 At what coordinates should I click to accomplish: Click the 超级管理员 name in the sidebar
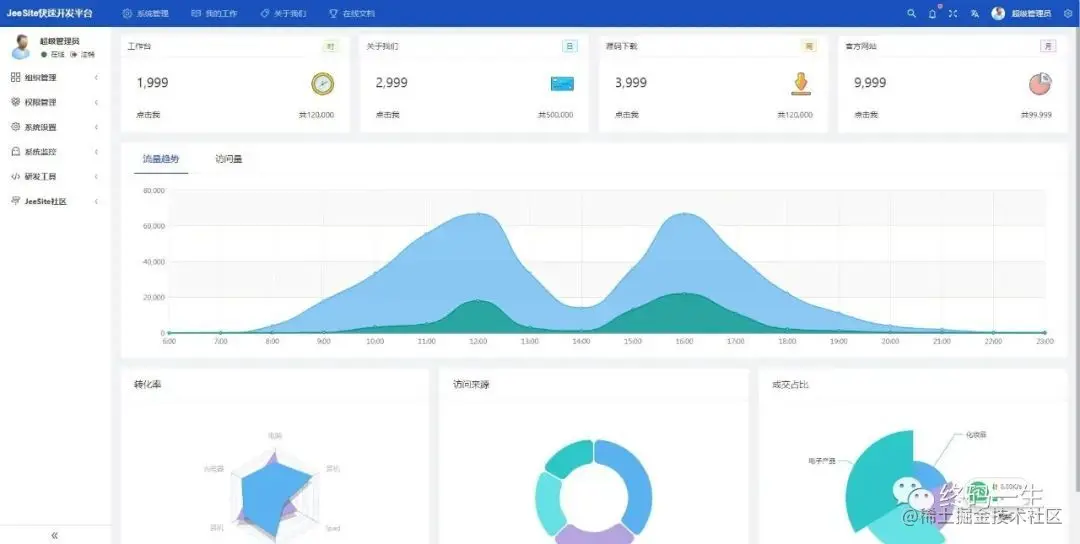[x=59, y=41]
